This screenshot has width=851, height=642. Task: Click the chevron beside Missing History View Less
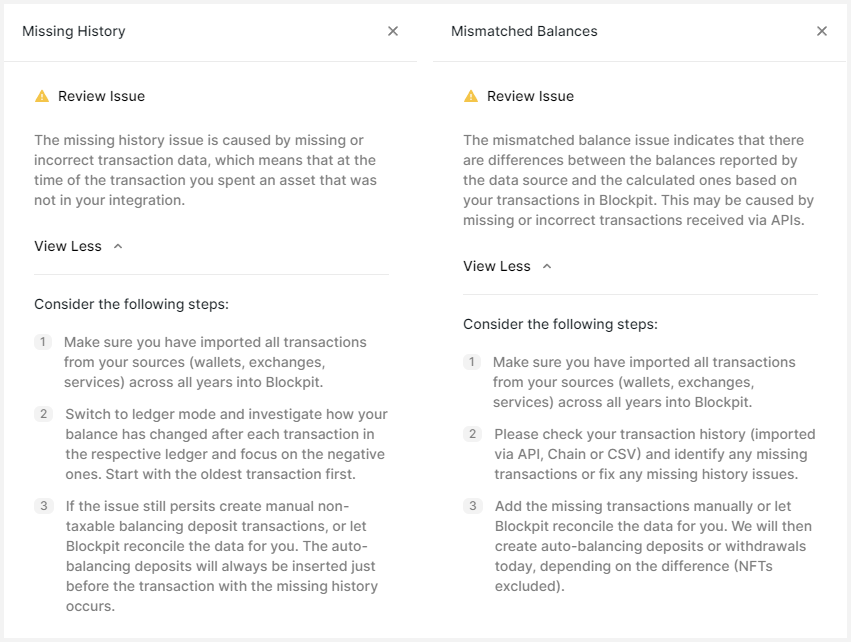(118, 246)
